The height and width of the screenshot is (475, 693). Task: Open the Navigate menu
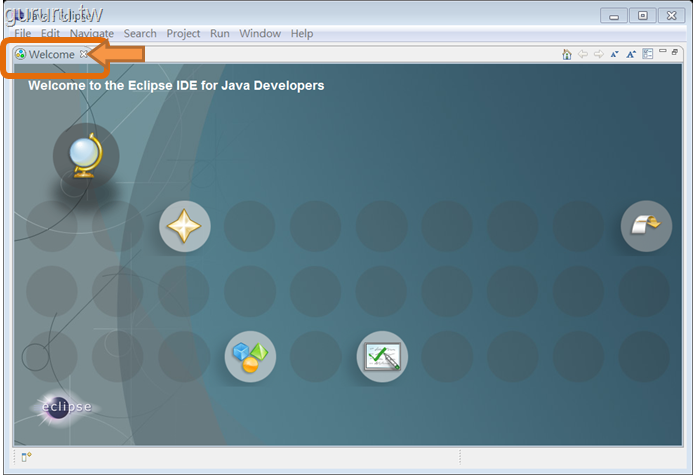[x=92, y=34]
